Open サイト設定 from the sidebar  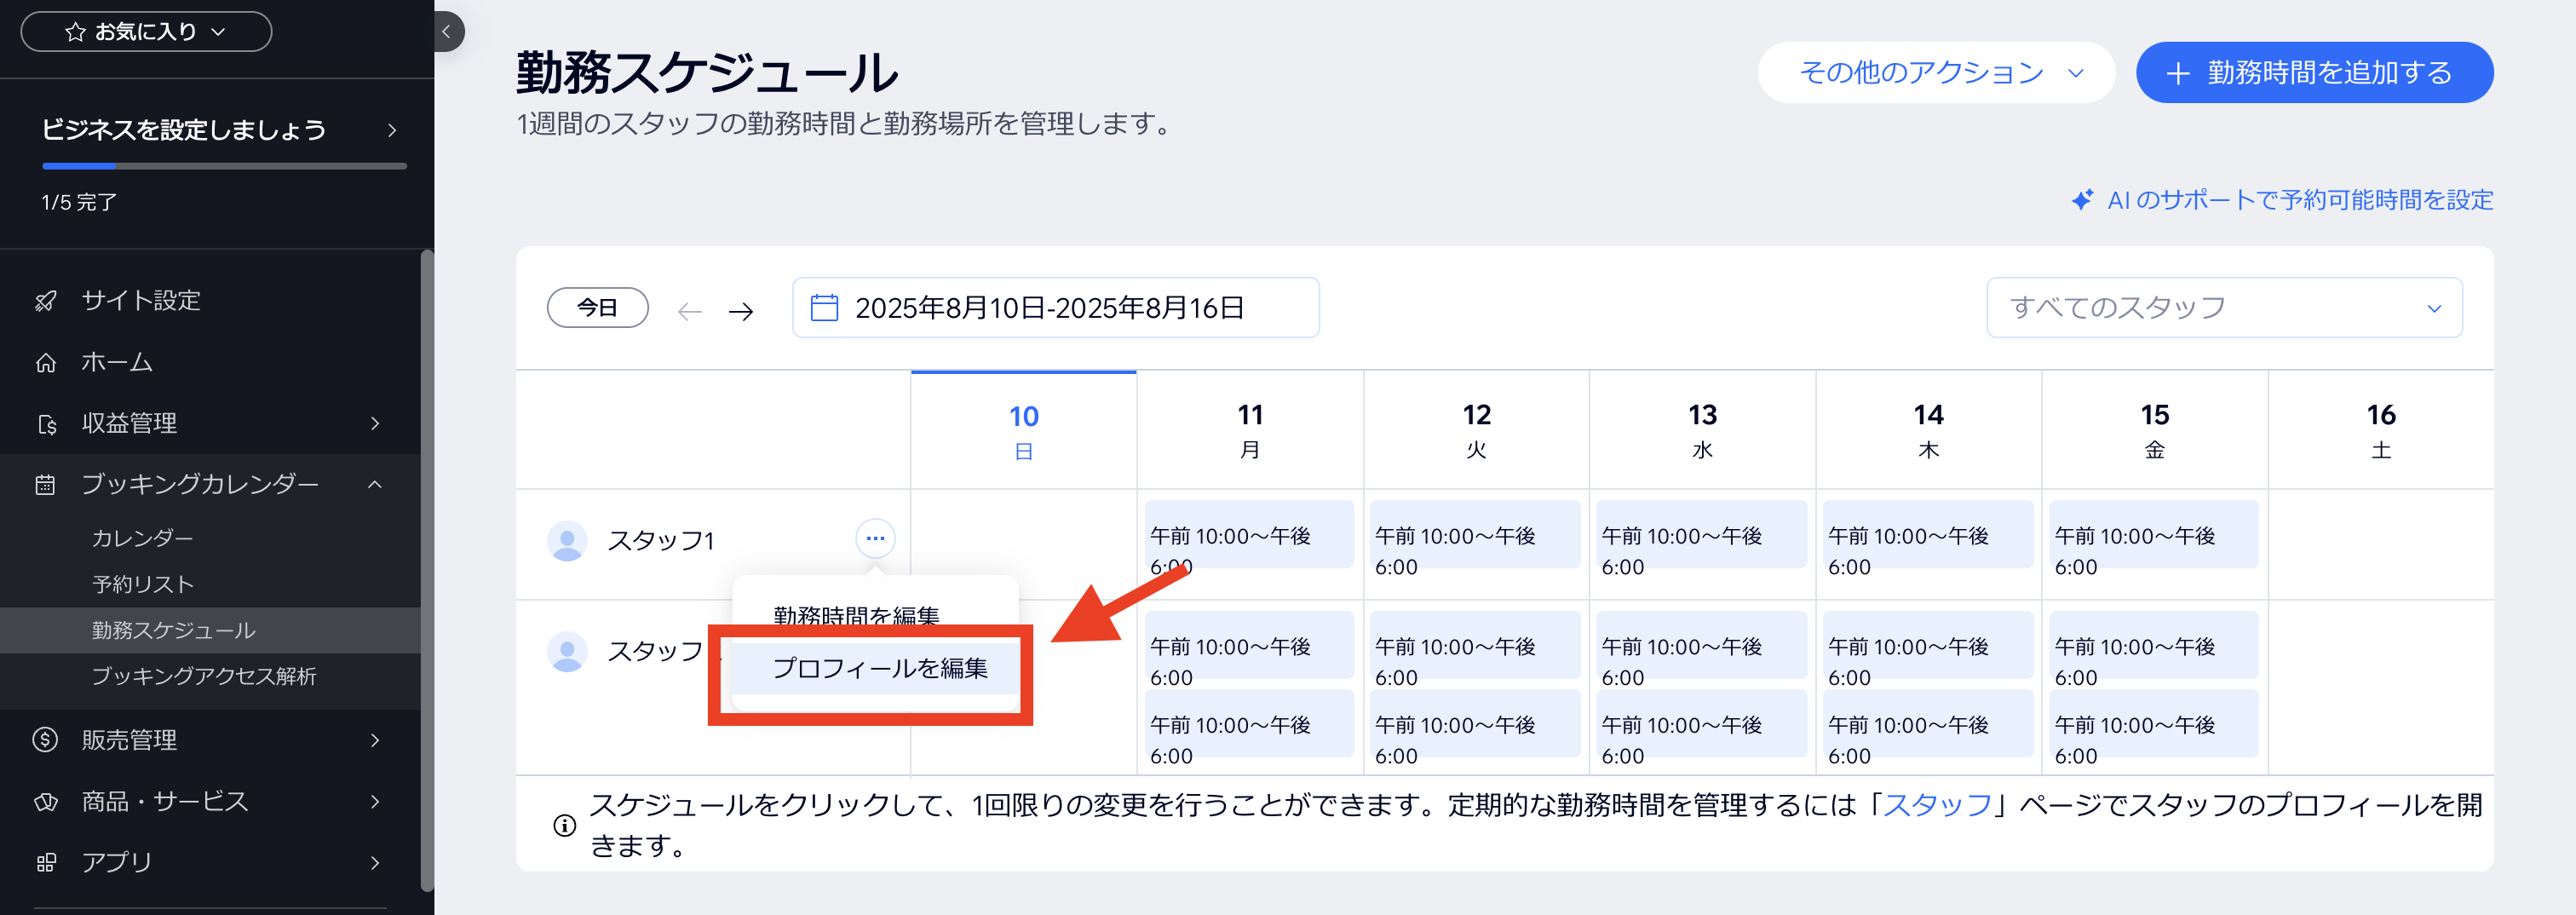coord(44,300)
